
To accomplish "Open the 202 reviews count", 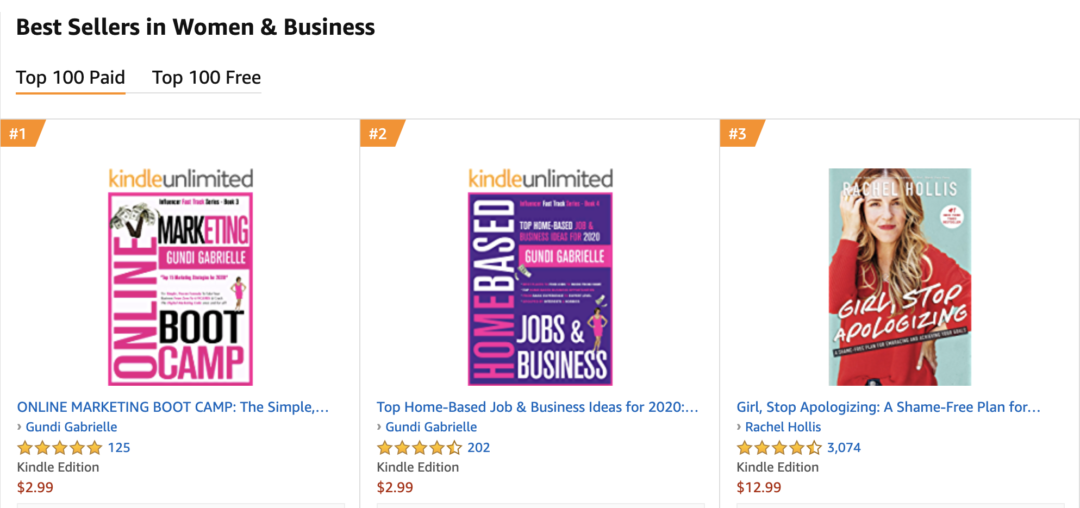I will click(479, 448).
